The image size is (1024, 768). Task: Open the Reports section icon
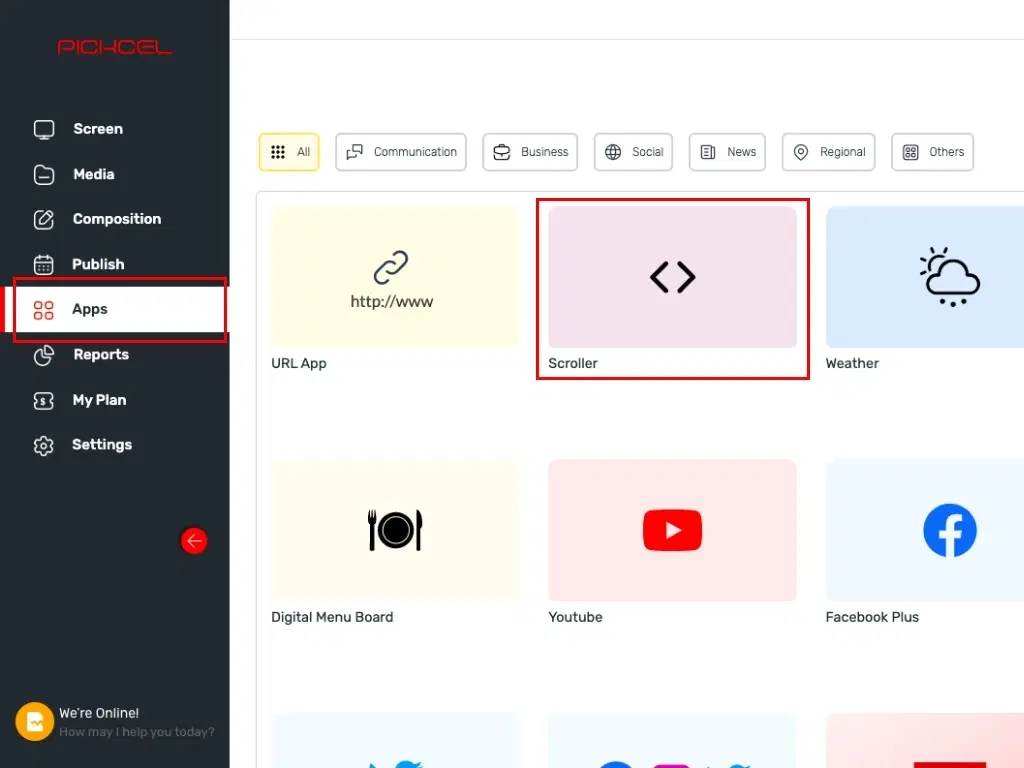(x=44, y=355)
